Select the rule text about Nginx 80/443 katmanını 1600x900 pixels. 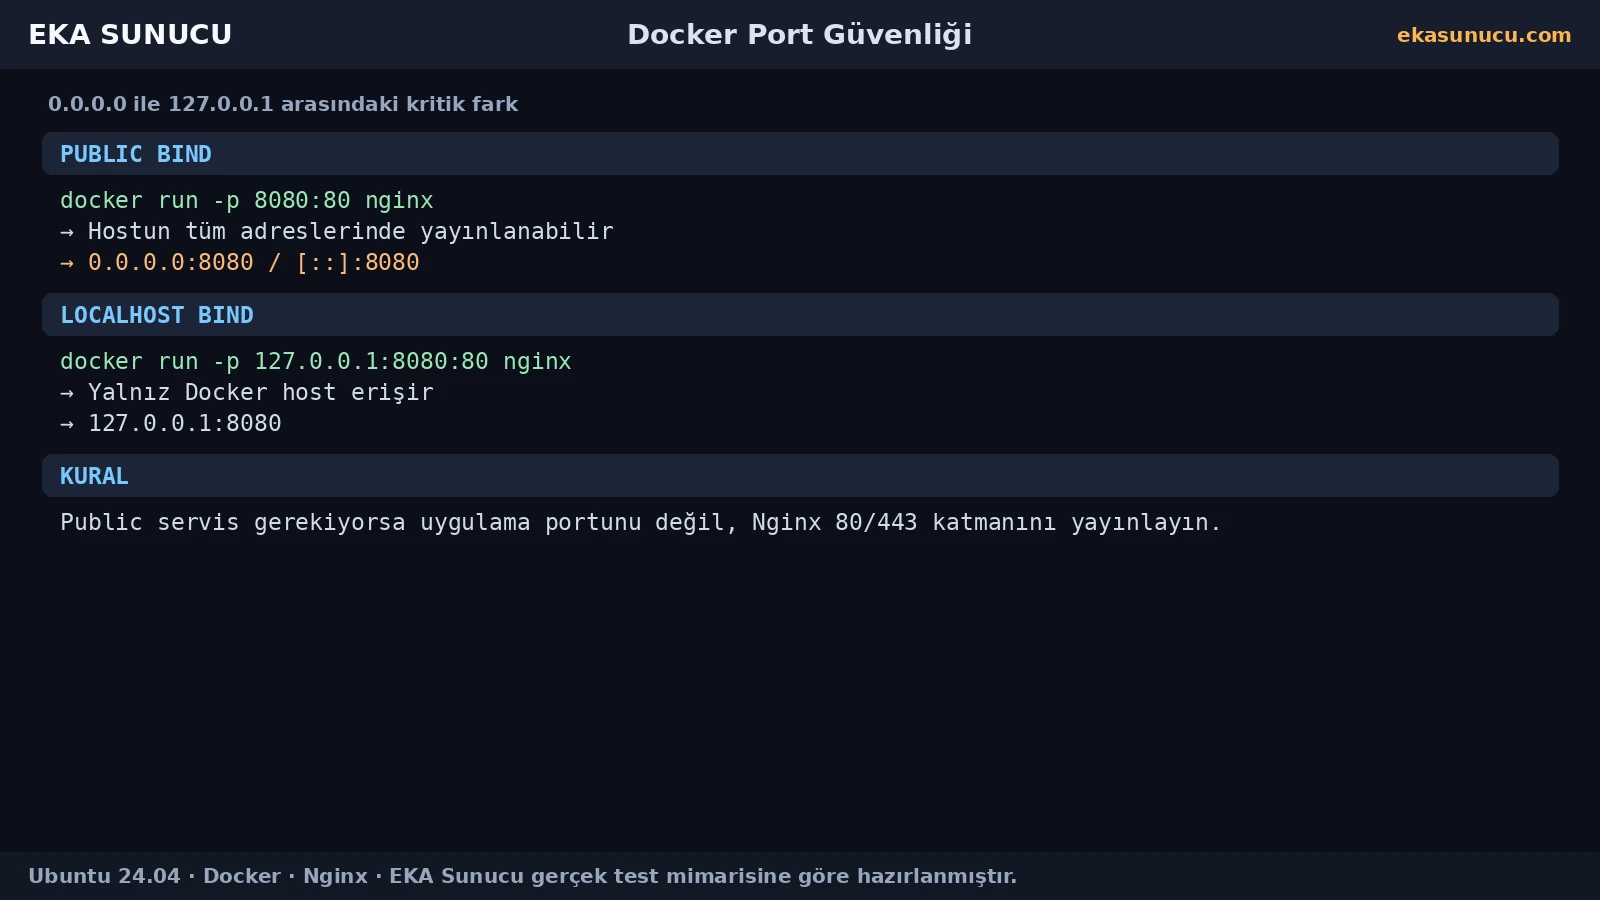[x=641, y=523]
